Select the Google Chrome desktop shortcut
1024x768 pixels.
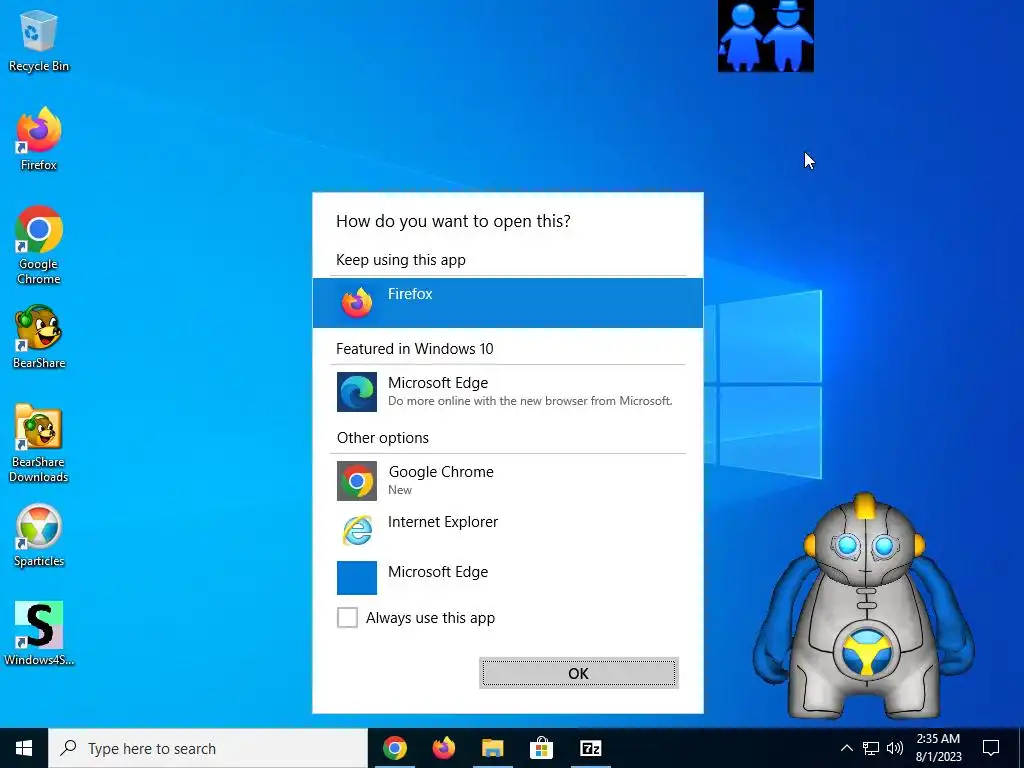39,246
